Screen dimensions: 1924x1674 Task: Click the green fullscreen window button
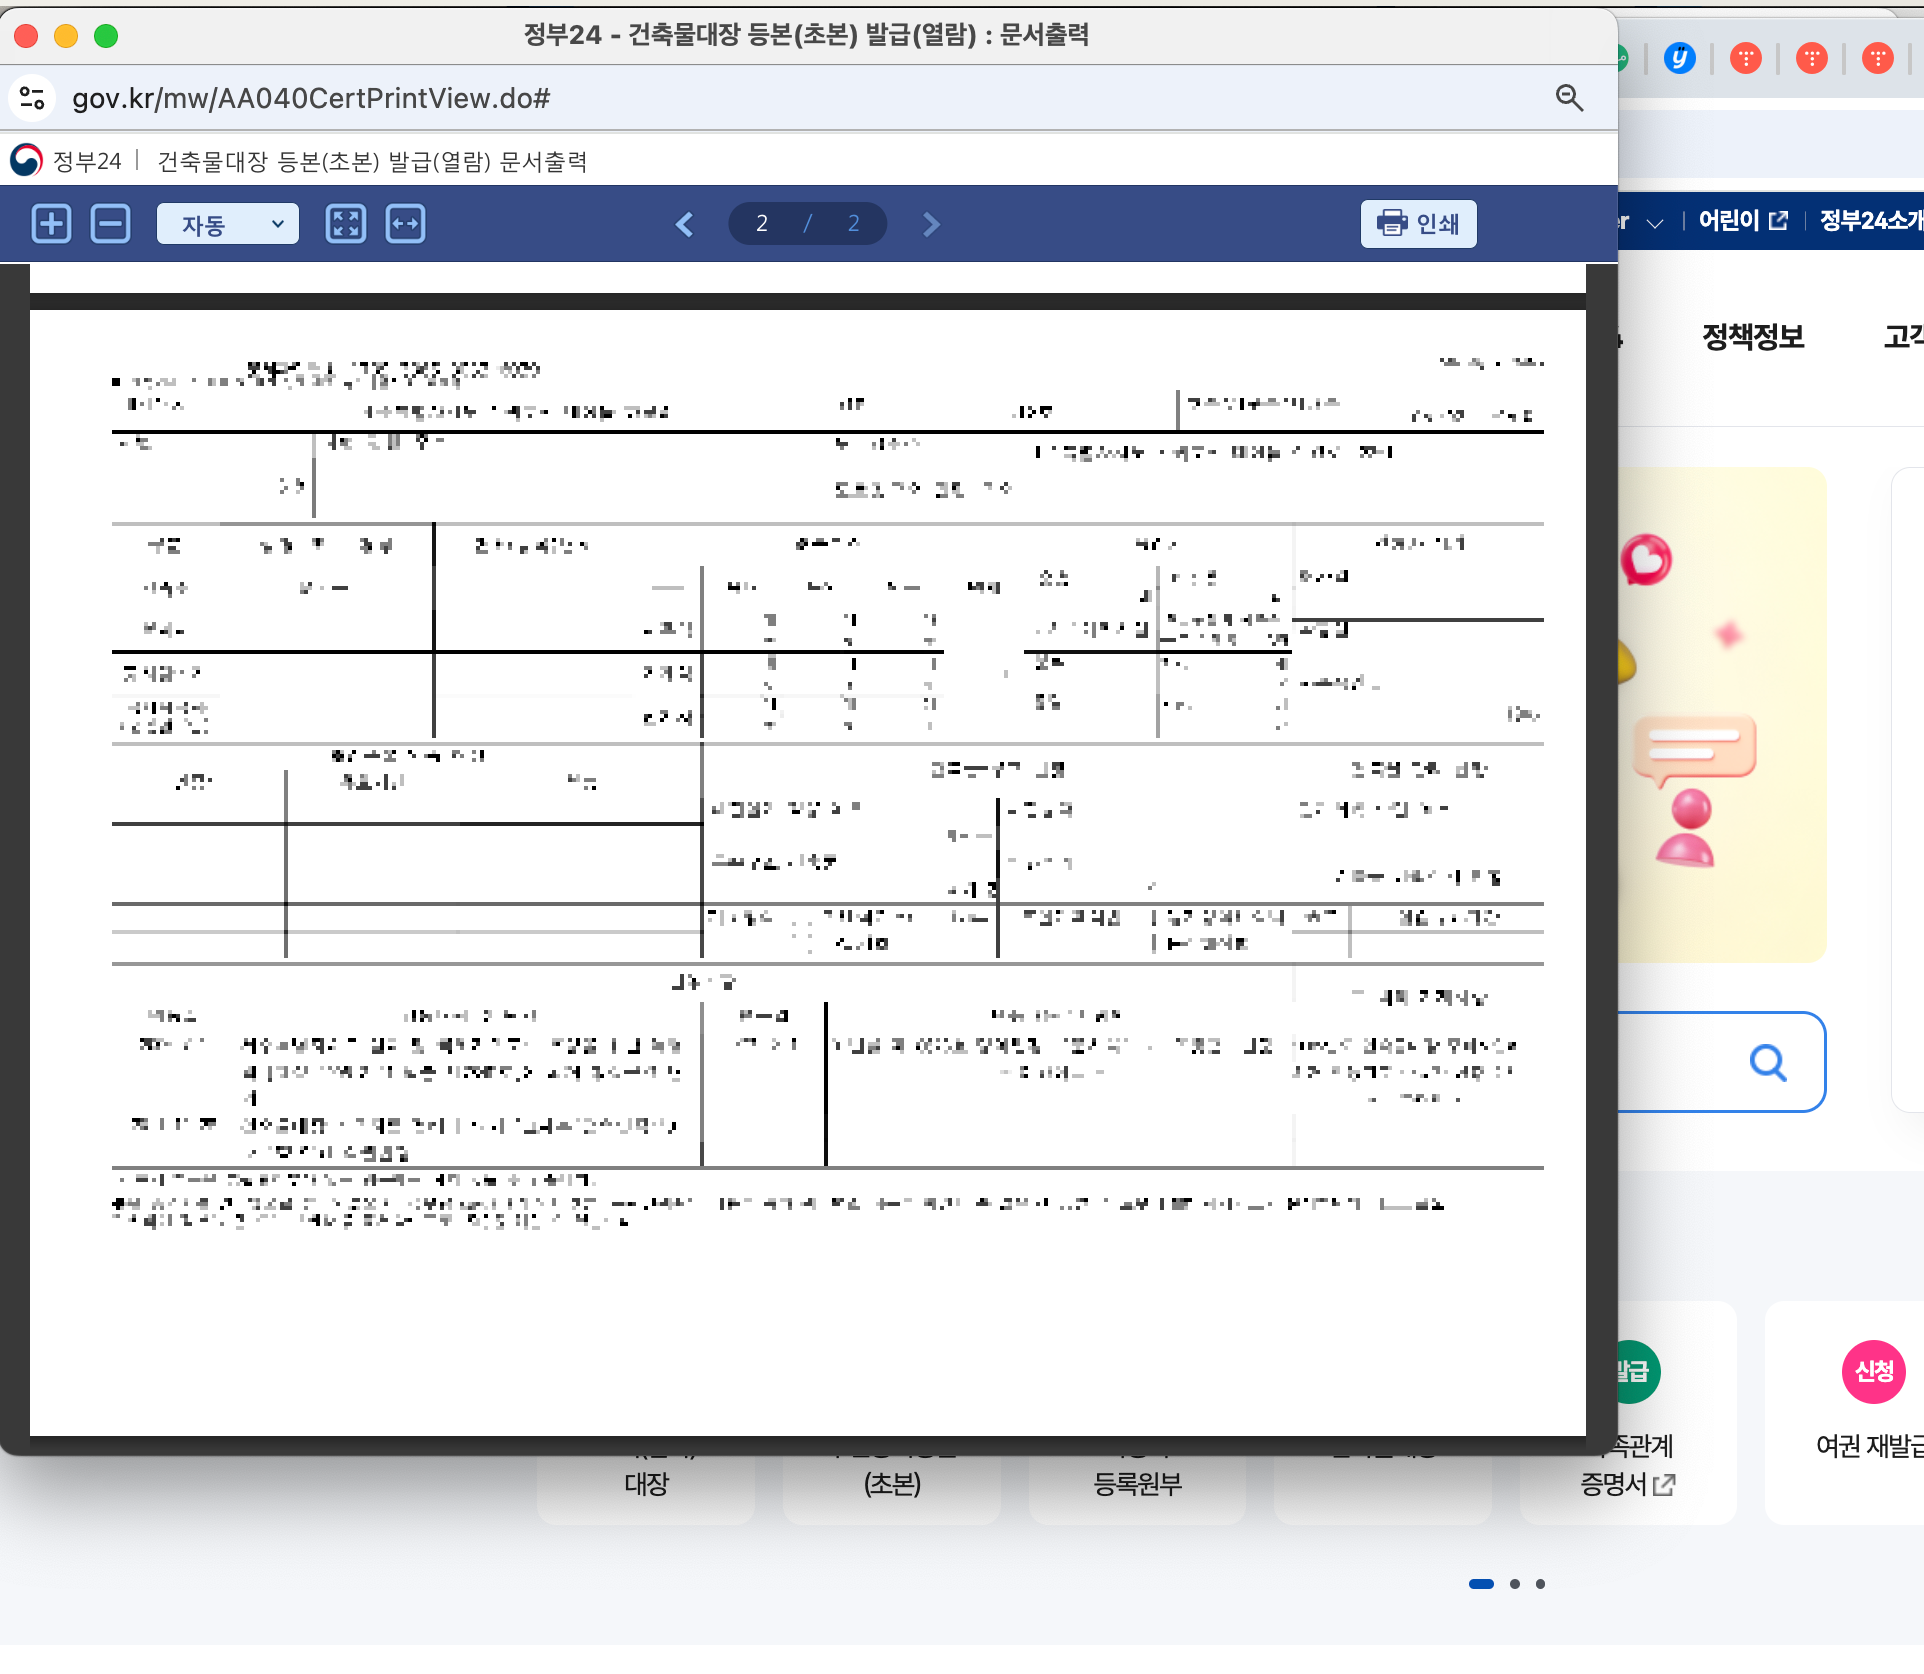(106, 36)
